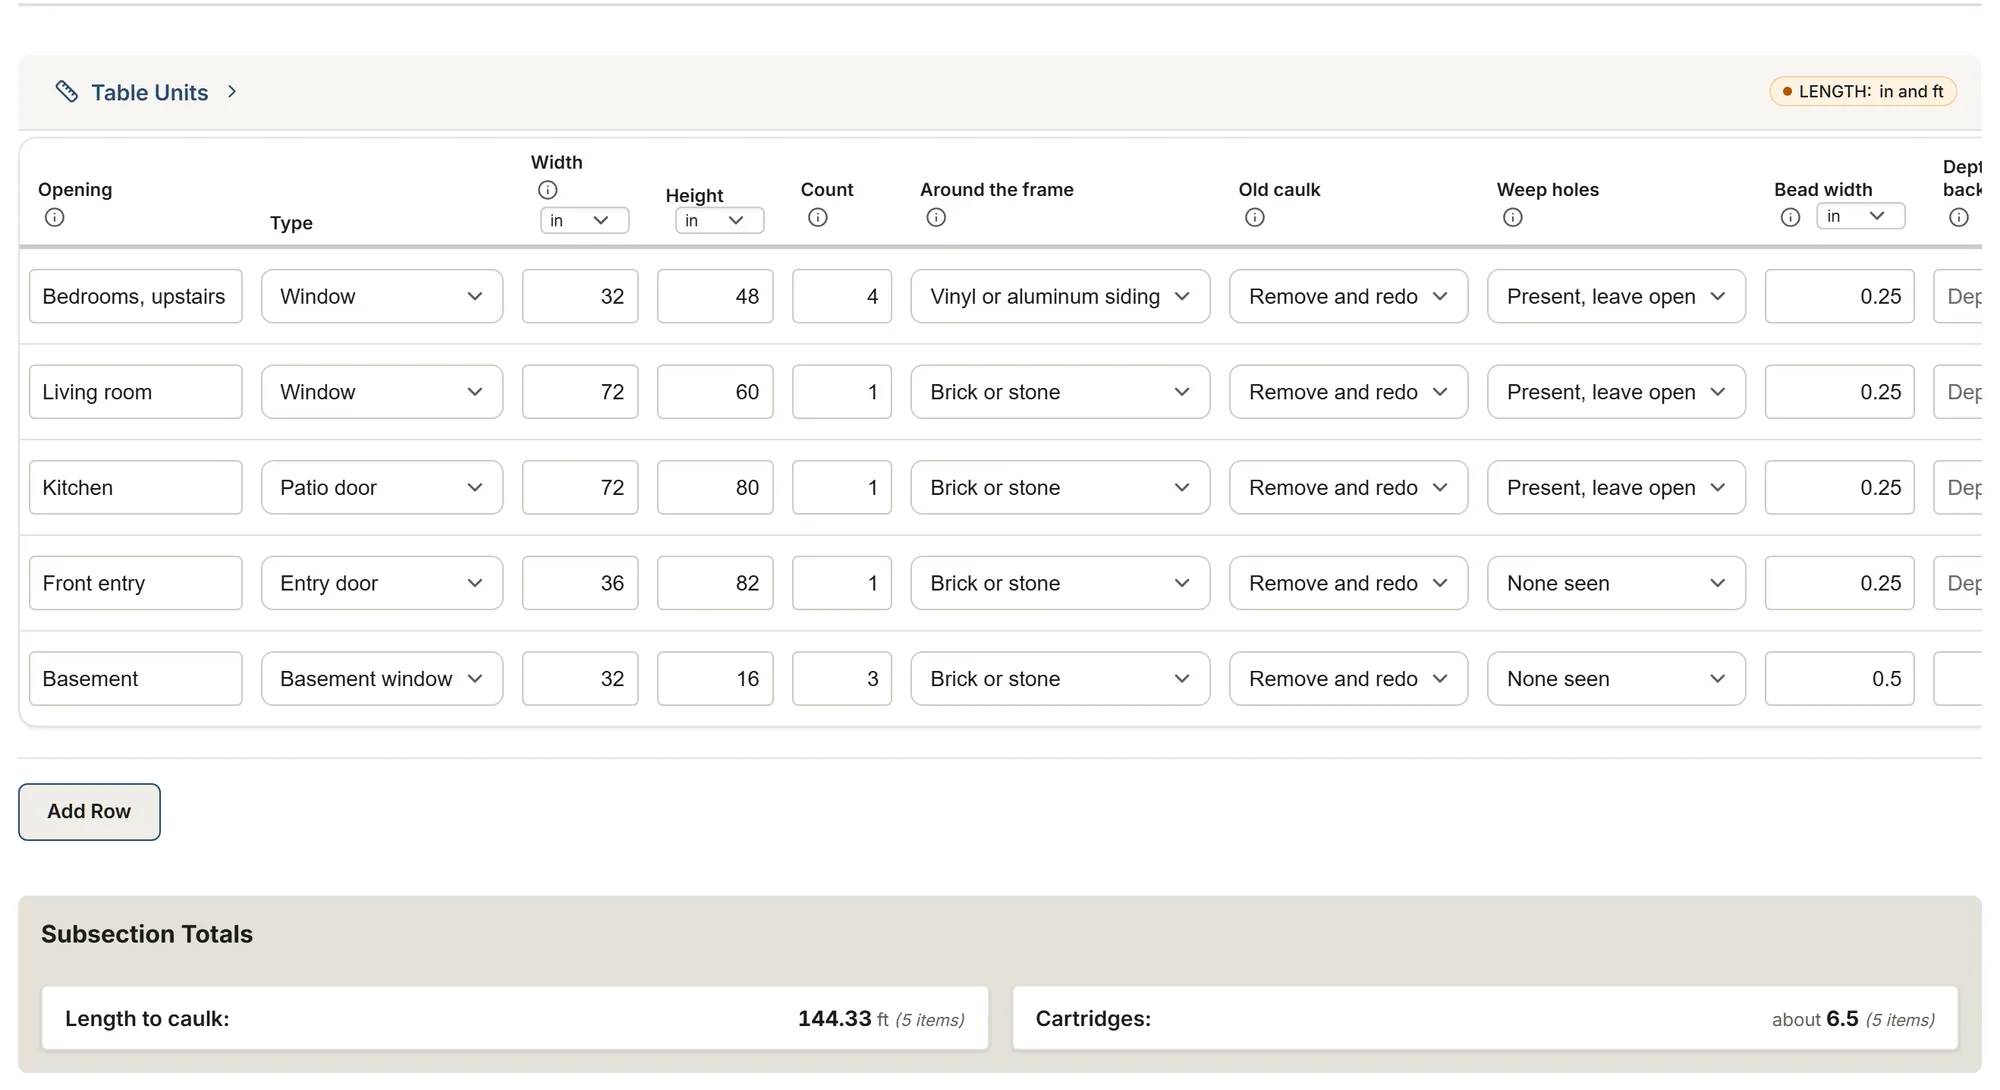The width and height of the screenshot is (2000, 1090).
Task: Click the Old caulk info icon
Action: click(x=1255, y=218)
